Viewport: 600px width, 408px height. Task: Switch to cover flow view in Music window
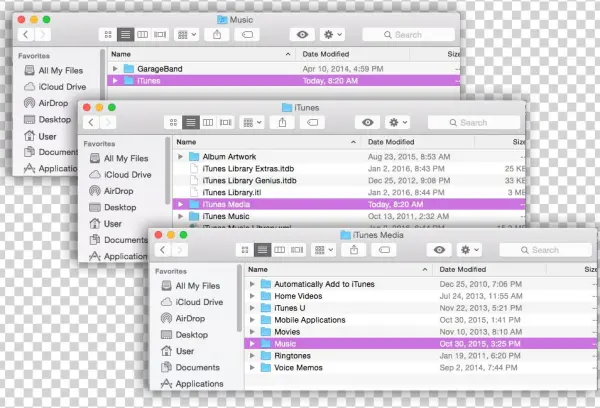[160, 35]
